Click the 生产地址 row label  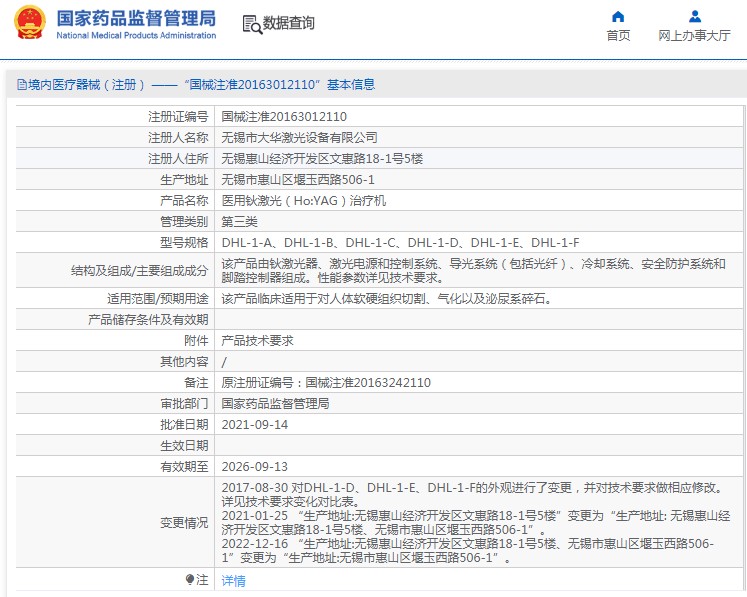click(x=184, y=180)
